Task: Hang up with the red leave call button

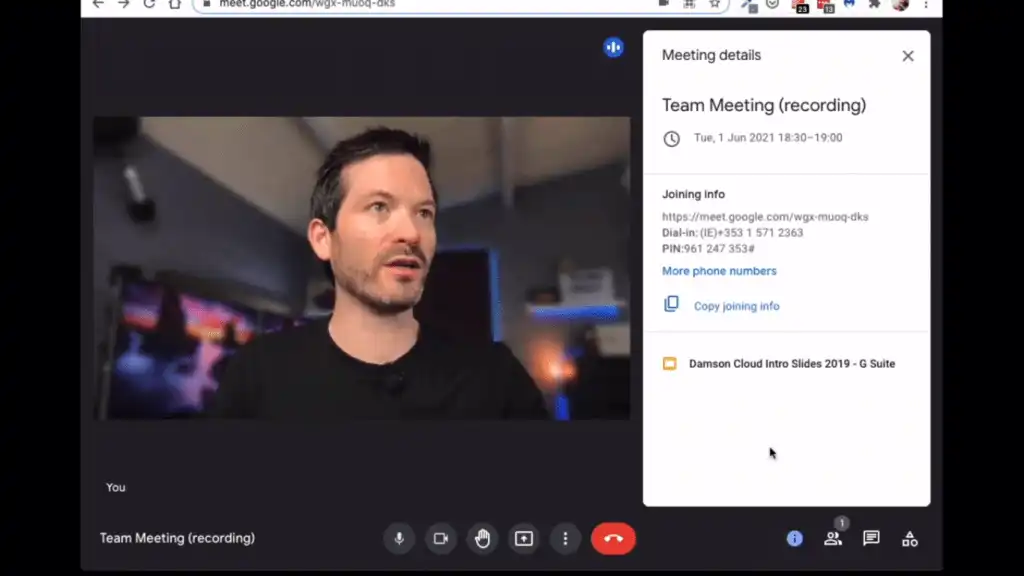Action: (x=613, y=539)
